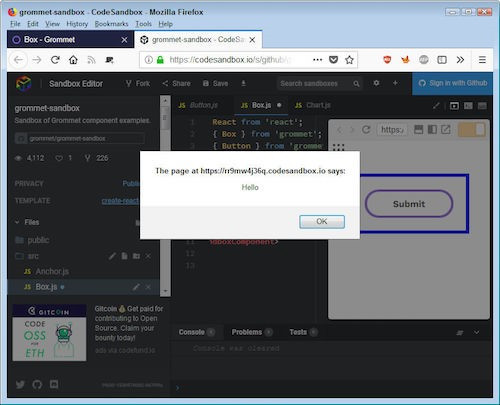
Task: Click the CodeSandbox logo
Action: pyautogui.click(x=24, y=83)
